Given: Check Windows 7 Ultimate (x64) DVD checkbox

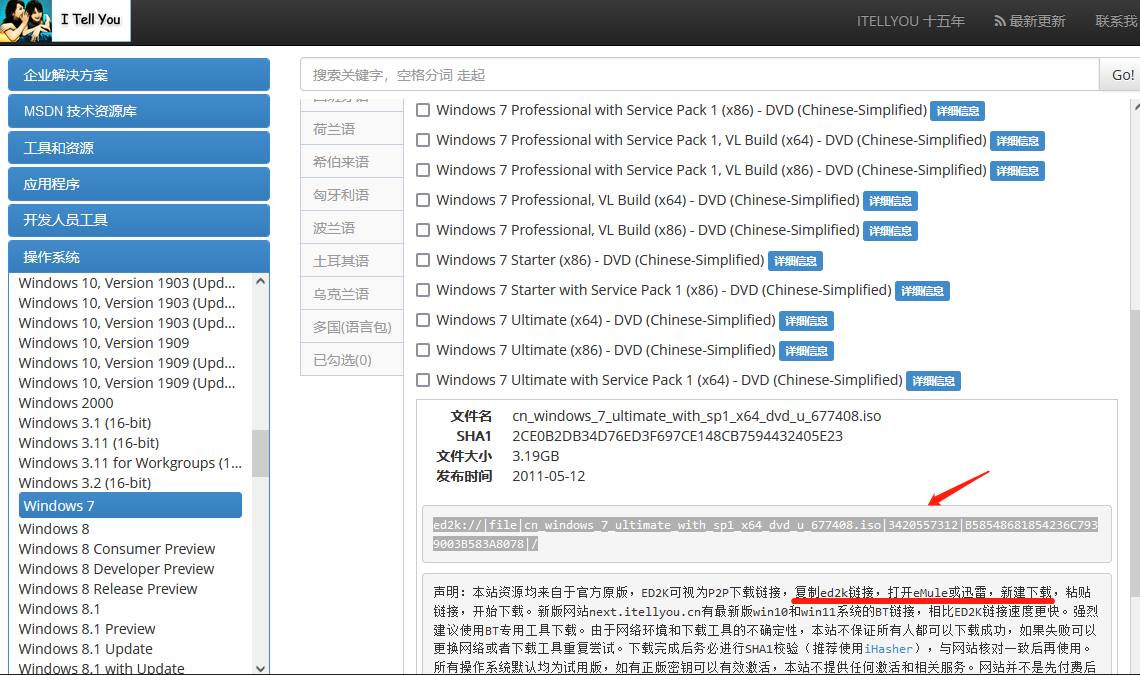Looking at the screenshot, I should 423,320.
